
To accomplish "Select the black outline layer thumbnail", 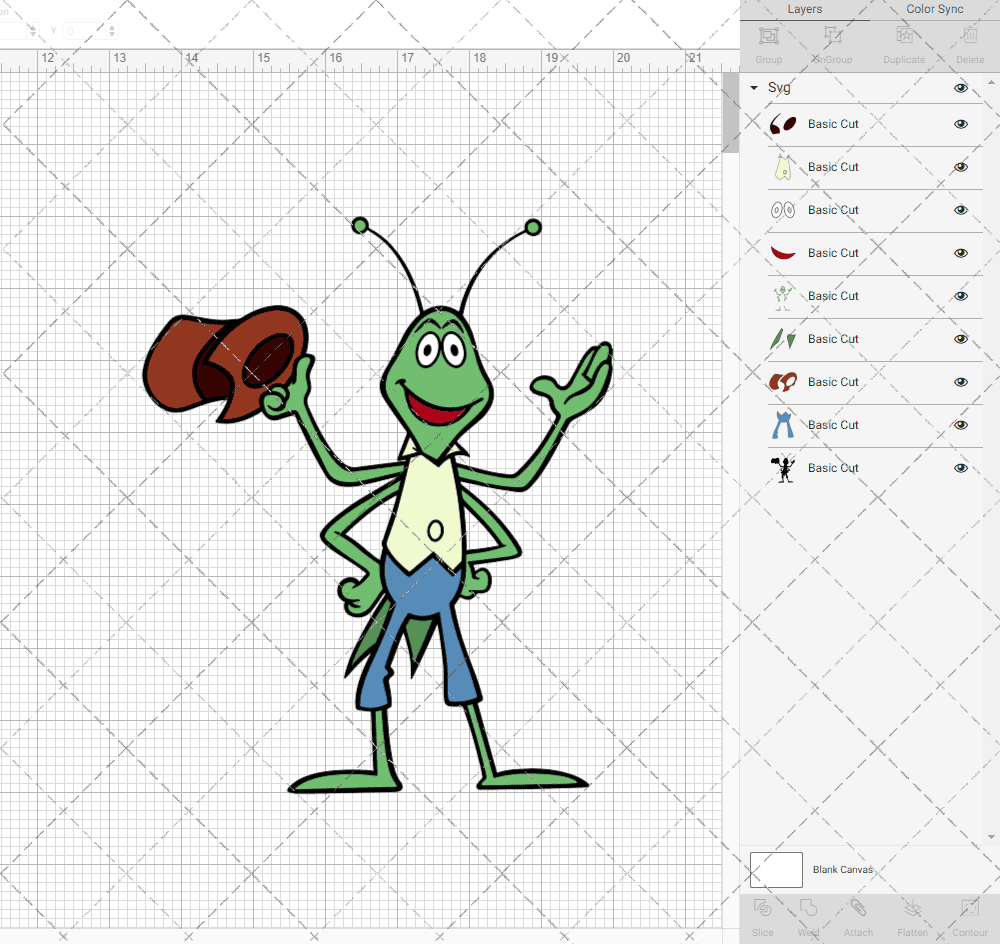I will [783, 468].
